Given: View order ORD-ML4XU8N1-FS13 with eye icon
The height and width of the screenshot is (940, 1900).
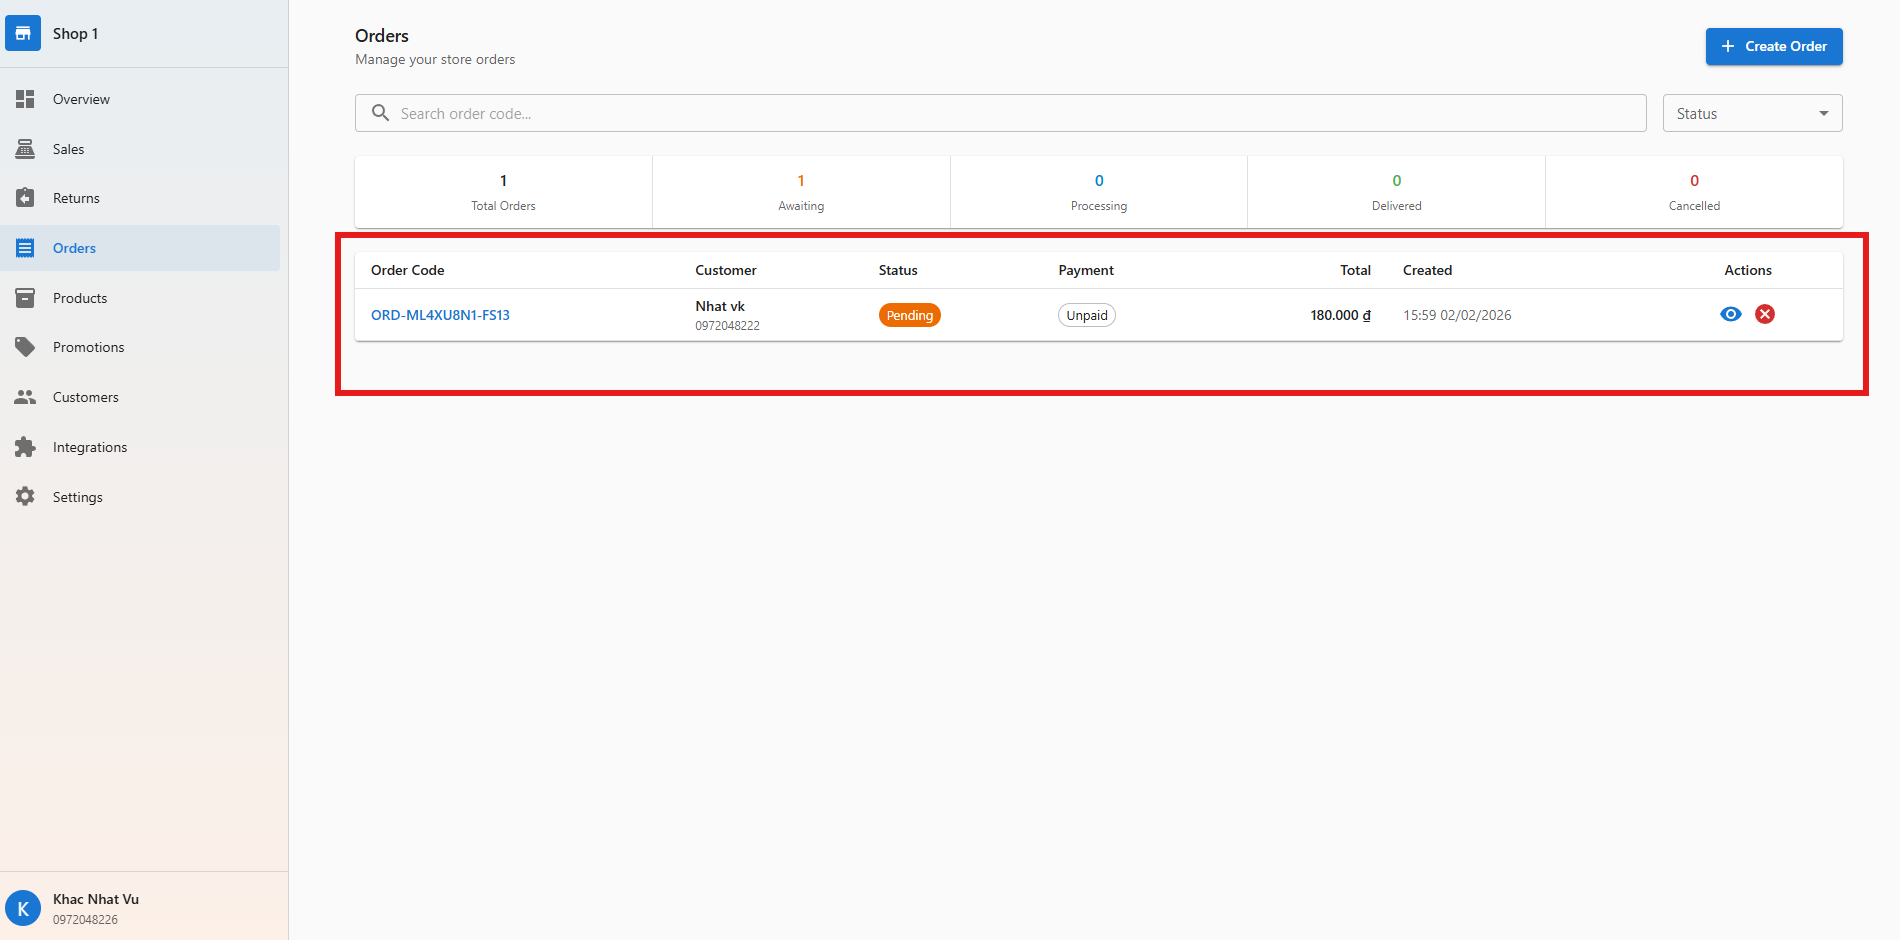Looking at the screenshot, I should 1731,314.
